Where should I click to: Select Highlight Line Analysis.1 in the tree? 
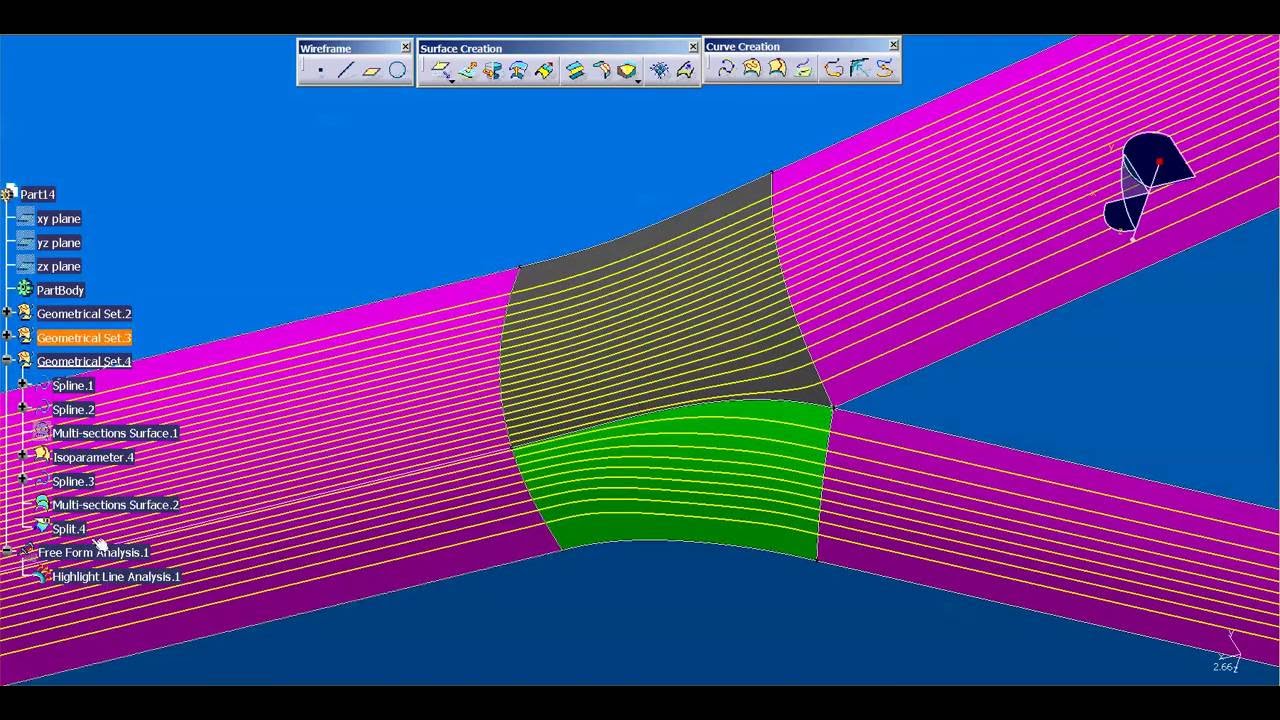116,576
